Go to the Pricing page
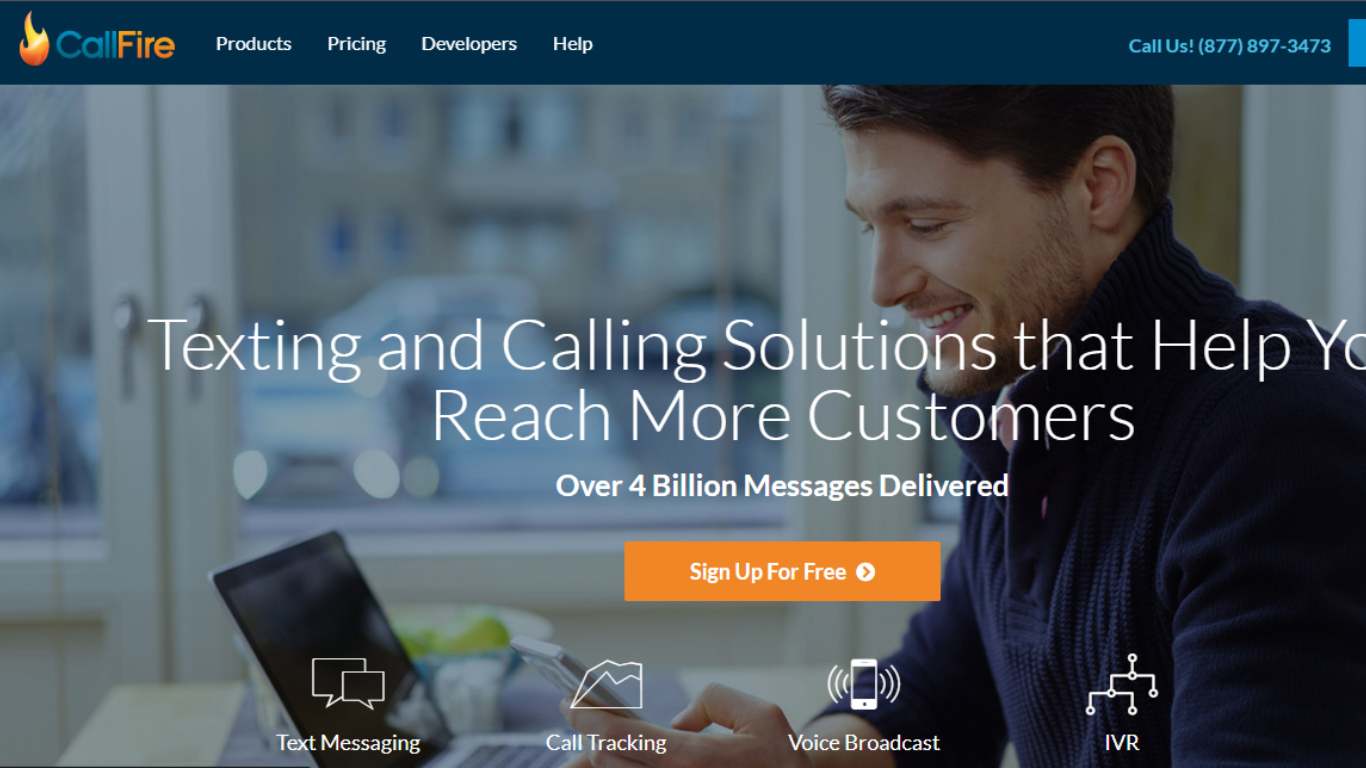1366x768 pixels. pos(356,44)
